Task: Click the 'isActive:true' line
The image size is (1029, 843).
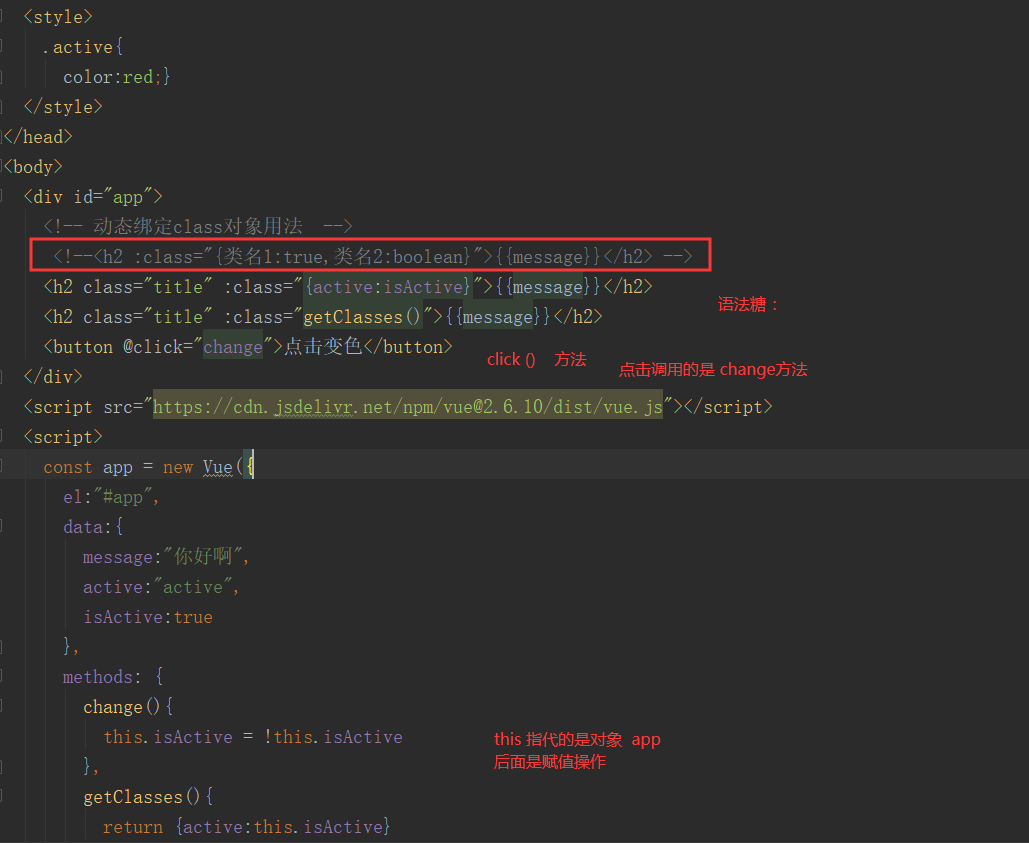Action: (148, 617)
